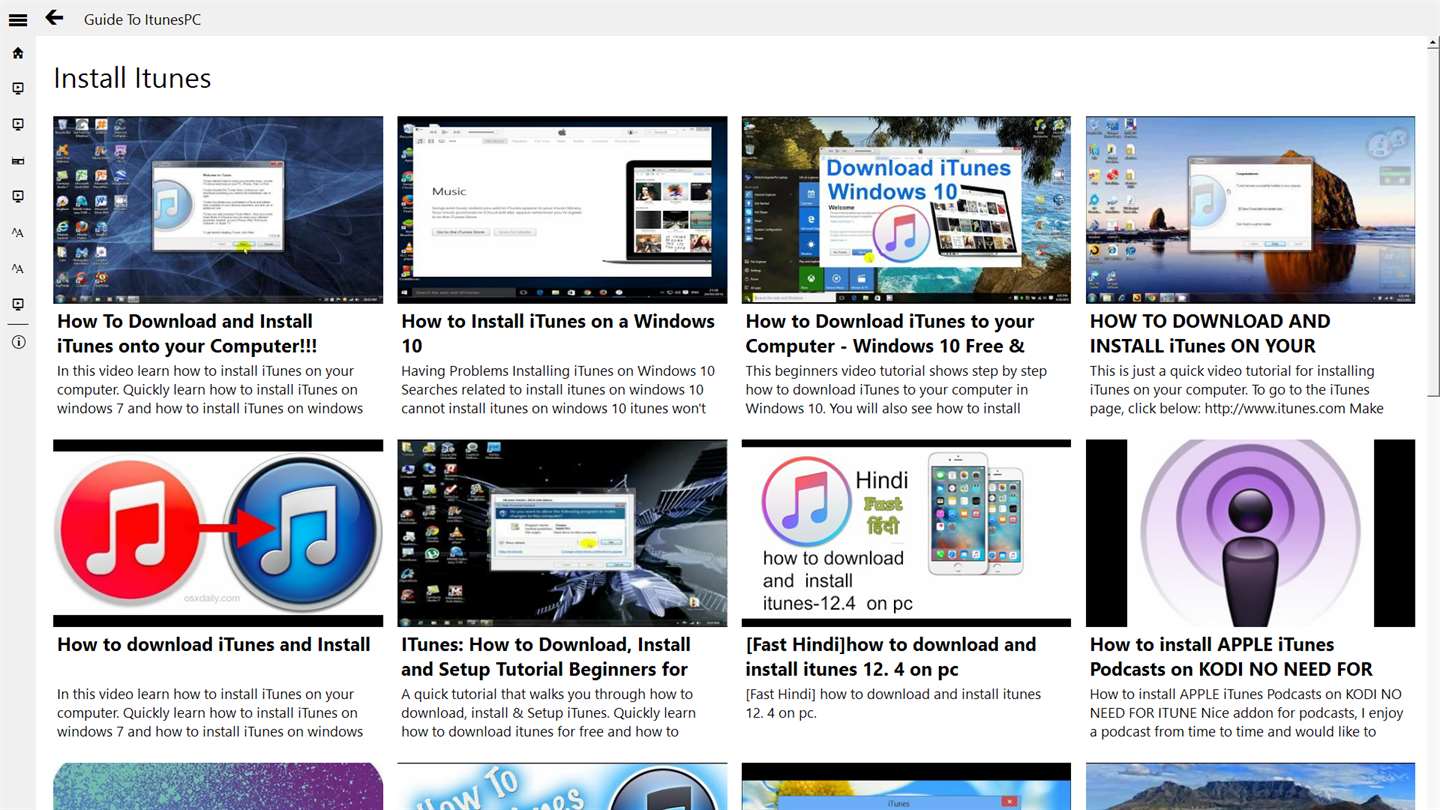This screenshot has width=1440, height=810.
Task: Click the '[Fast Hindi] how to download and install itunes' description
Action: (893, 703)
